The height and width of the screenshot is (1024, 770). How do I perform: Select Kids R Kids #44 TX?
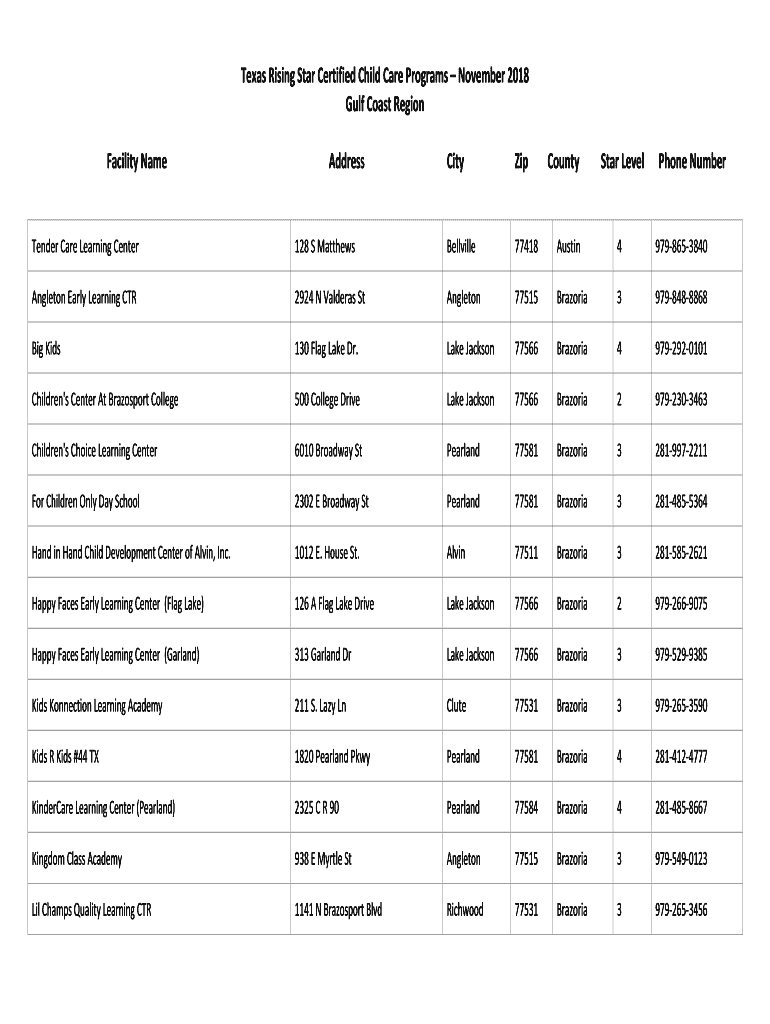tap(65, 757)
